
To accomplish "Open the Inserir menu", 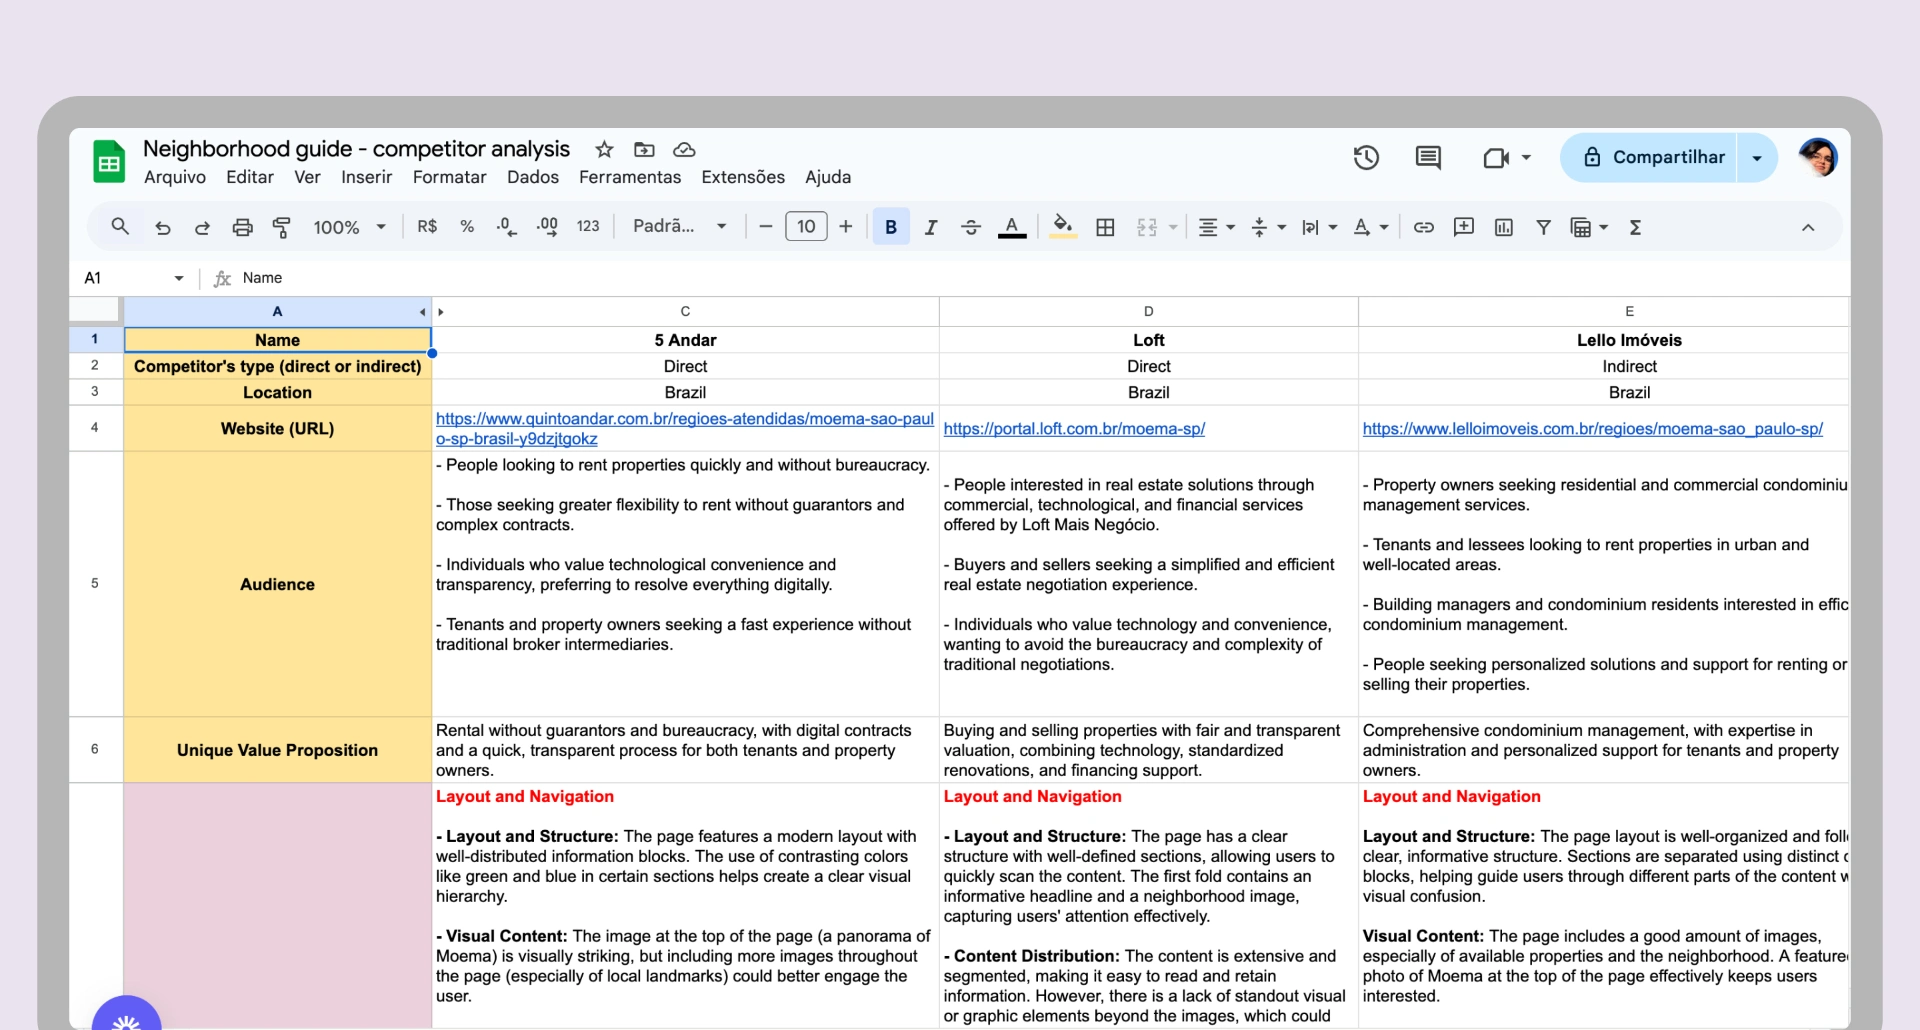I will point(366,177).
